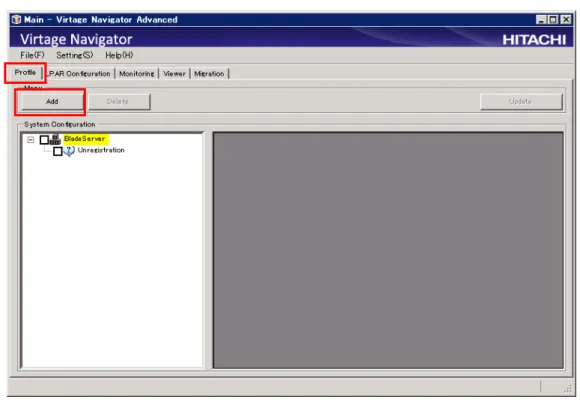
Task: Open the Help(H) menu
Action: (x=119, y=55)
